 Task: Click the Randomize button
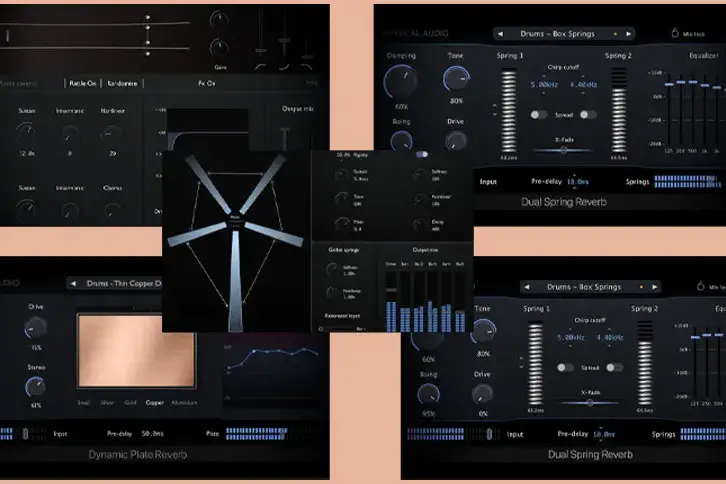tap(122, 83)
